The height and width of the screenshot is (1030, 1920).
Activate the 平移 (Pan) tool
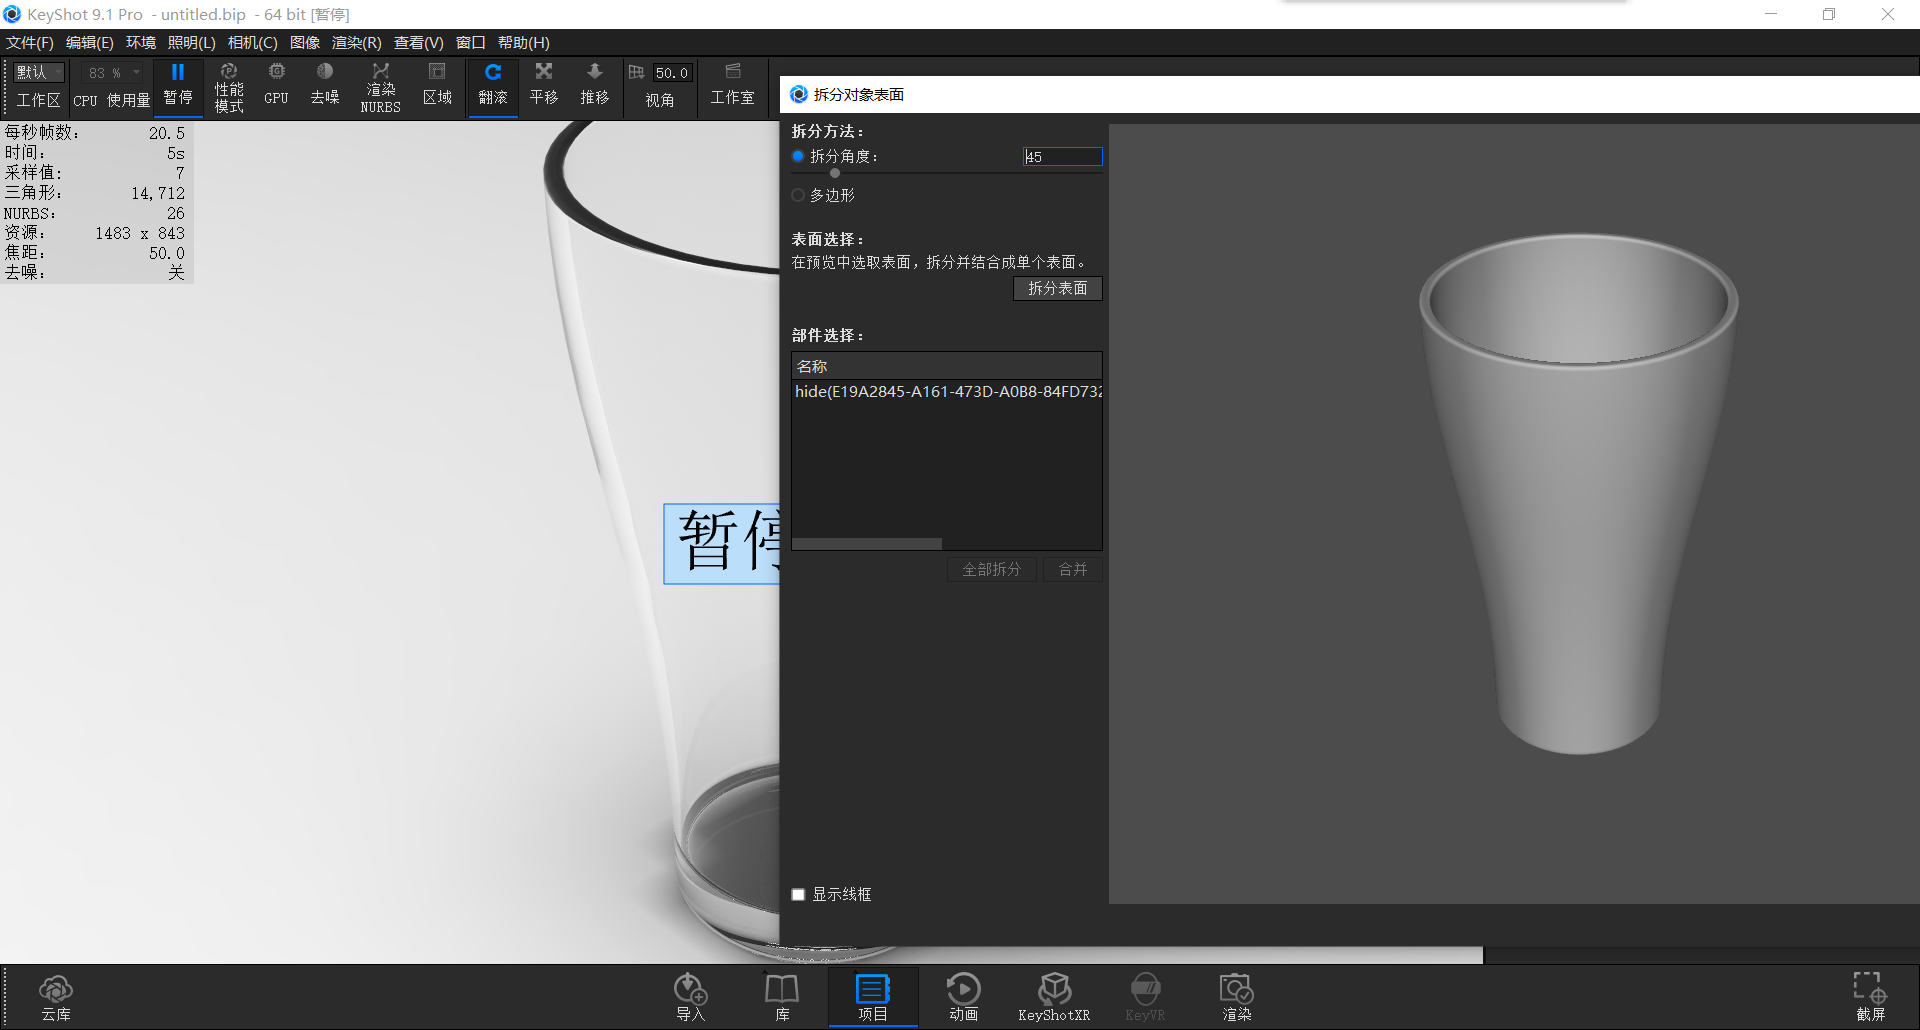(543, 86)
